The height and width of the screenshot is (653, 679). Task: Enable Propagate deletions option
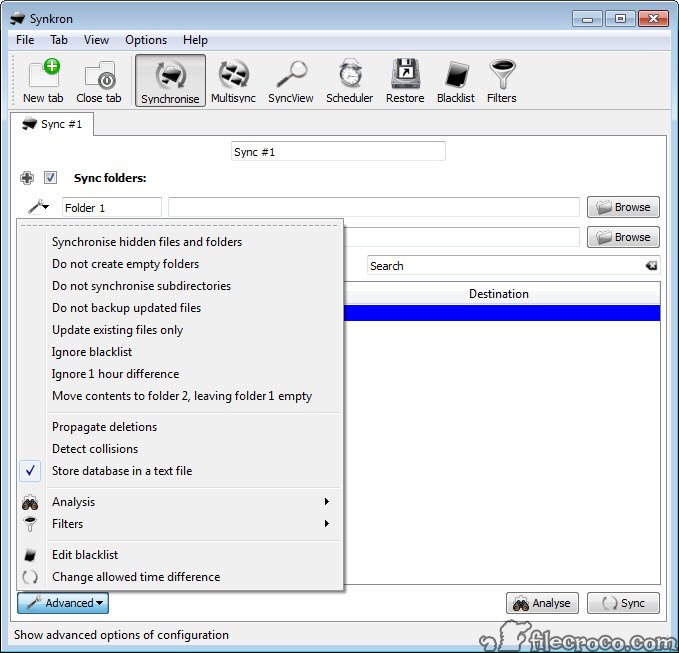(180, 427)
